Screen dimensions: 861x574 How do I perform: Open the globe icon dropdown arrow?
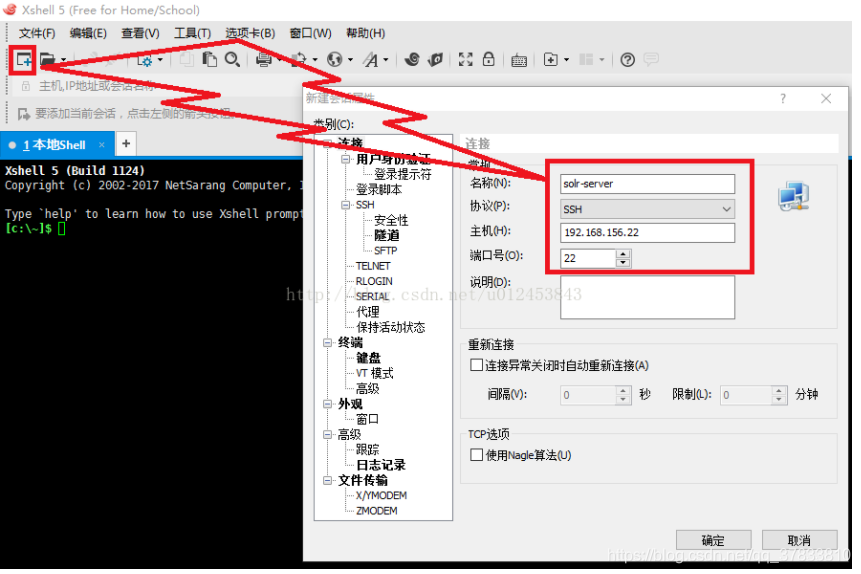(350, 60)
